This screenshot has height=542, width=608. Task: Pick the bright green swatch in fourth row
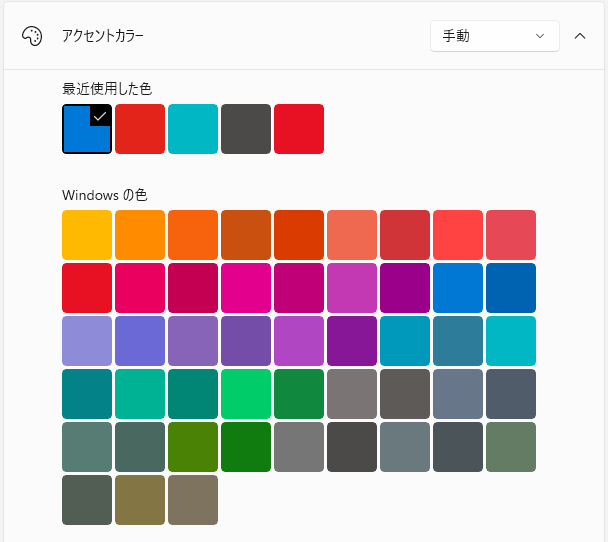[x=246, y=394]
